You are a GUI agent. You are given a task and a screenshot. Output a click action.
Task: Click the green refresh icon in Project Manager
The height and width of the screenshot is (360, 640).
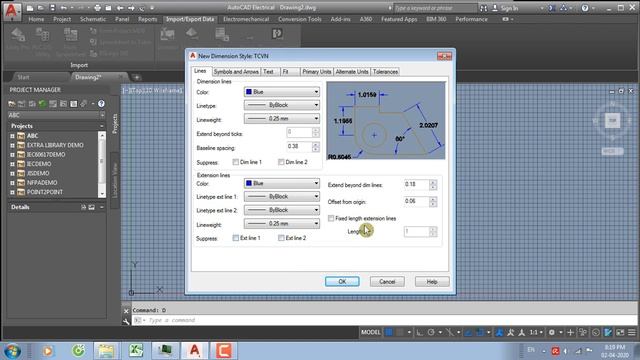(x=42, y=104)
